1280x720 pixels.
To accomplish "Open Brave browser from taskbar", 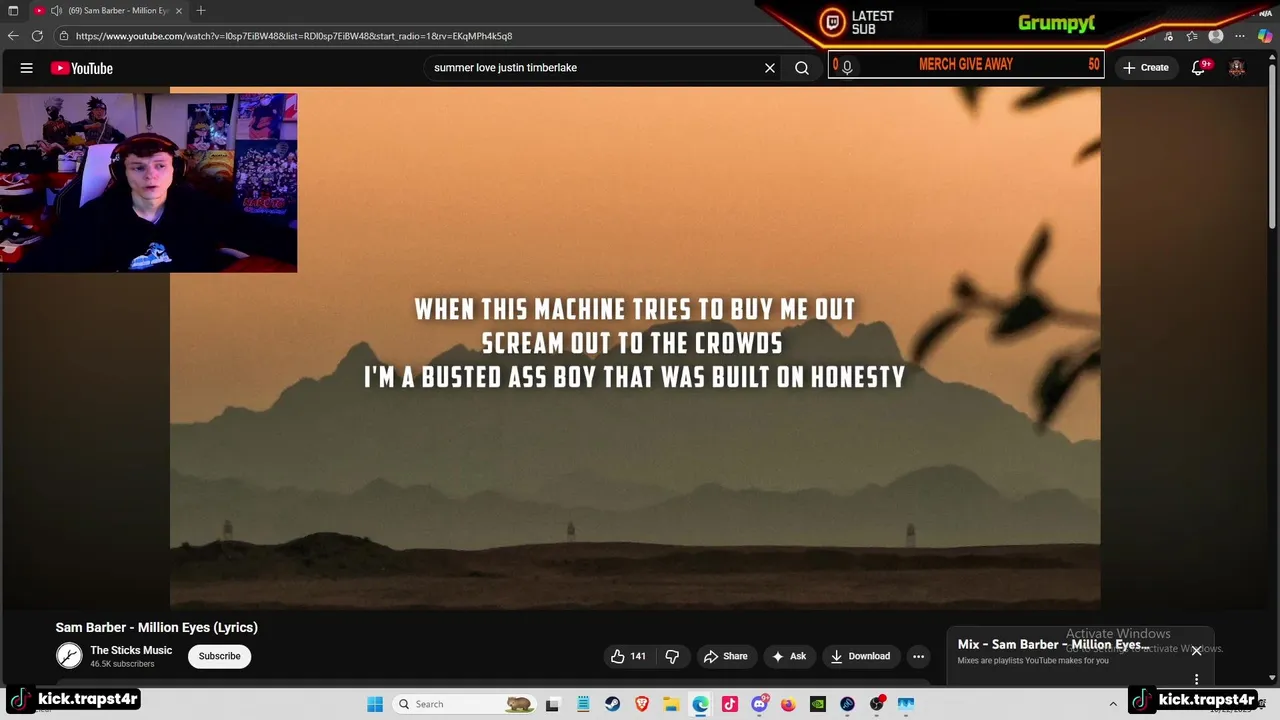I will click(x=642, y=704).
